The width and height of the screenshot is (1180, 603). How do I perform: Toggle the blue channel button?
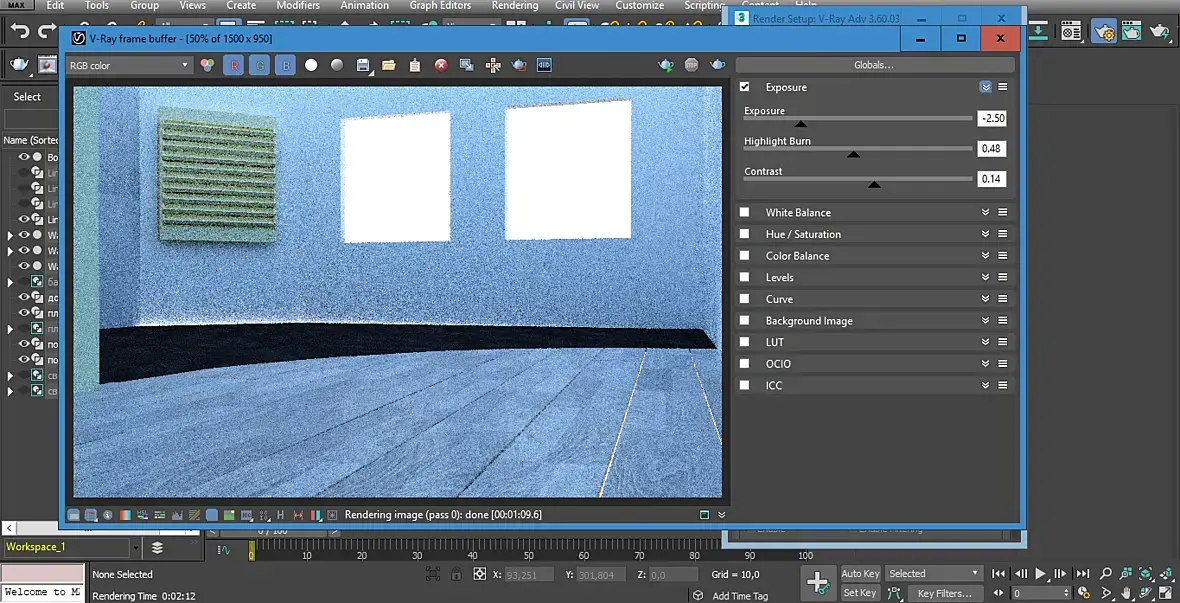(x=286, y=65)
